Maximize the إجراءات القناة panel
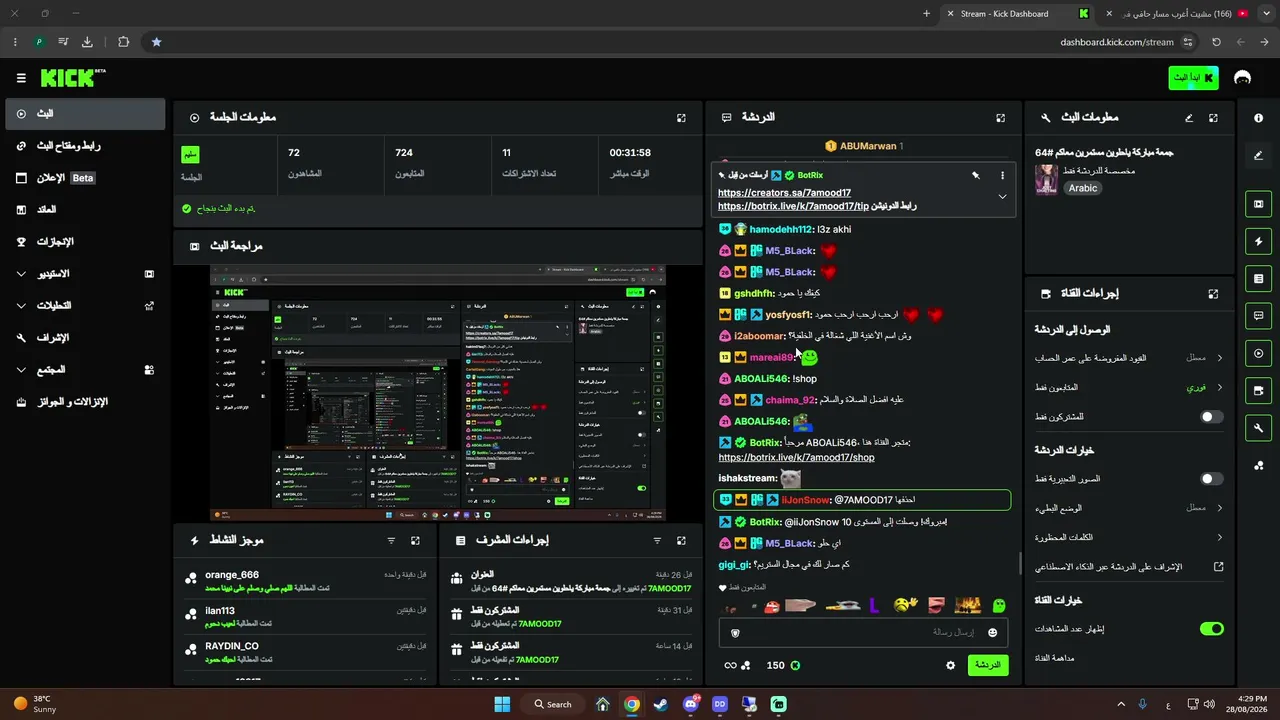Image resolution: width=1280 pixels, height=720 pixels. point(1213,294)
